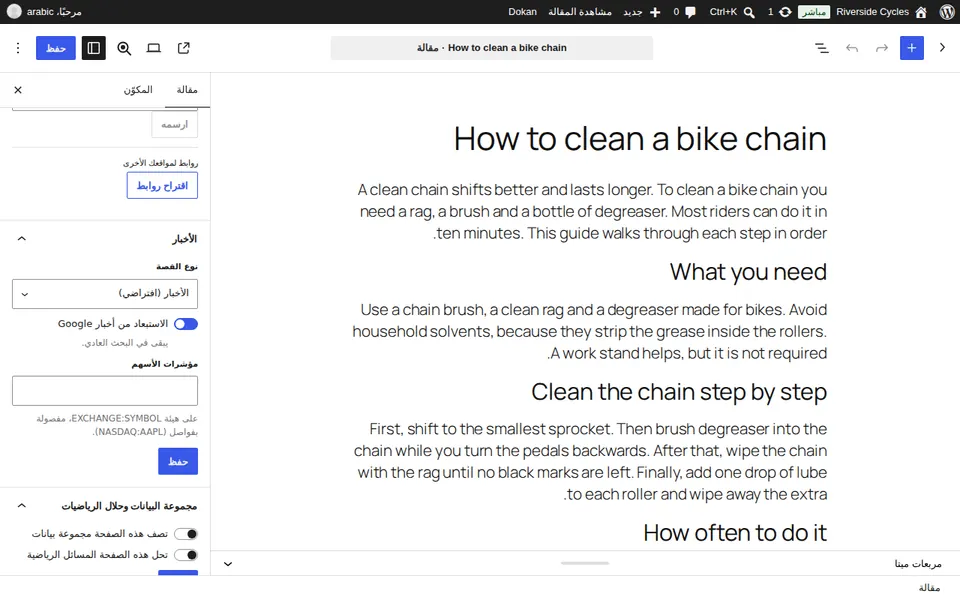
Task: Click the "What you need" heading
Action: coord(748,272)
